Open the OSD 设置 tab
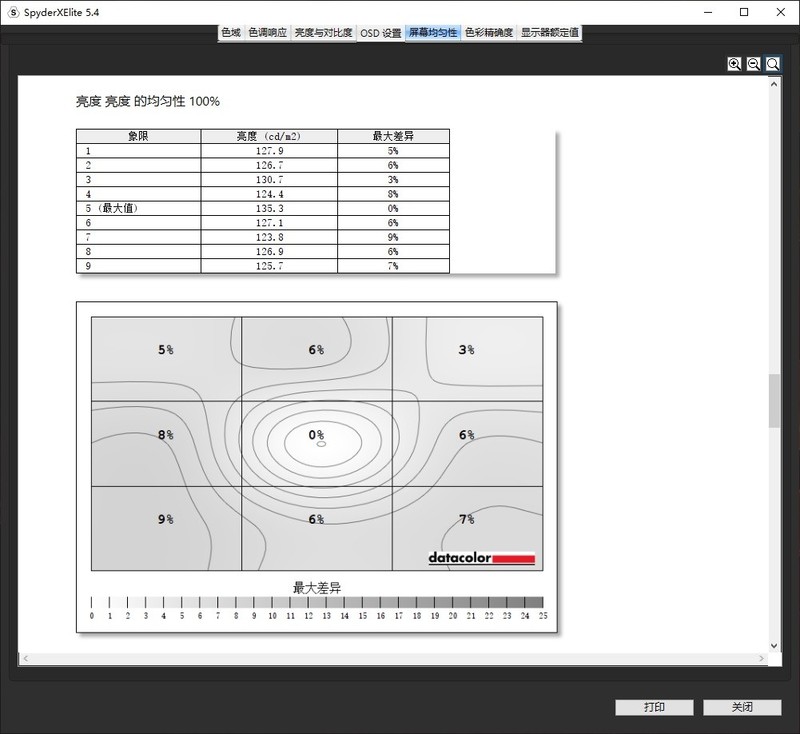This screenshot has width=800, height=734. click(x=381, y=33)
